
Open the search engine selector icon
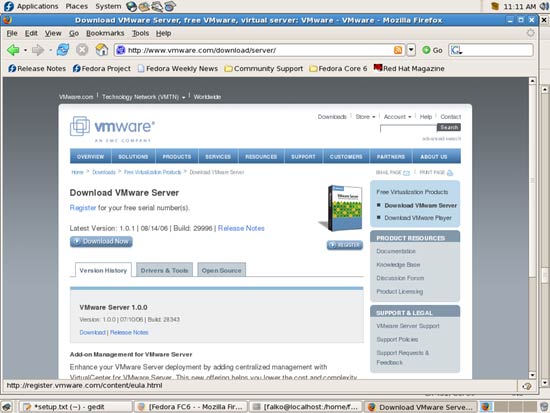456,50
